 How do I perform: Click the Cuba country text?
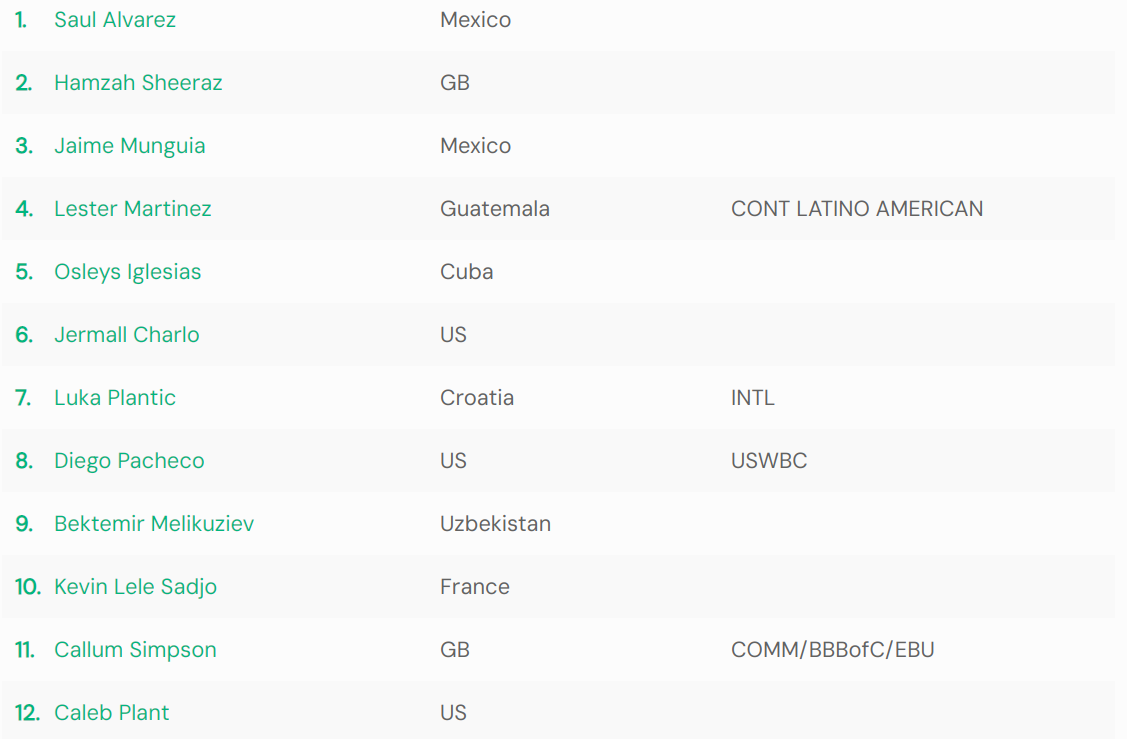pos(466,272)
